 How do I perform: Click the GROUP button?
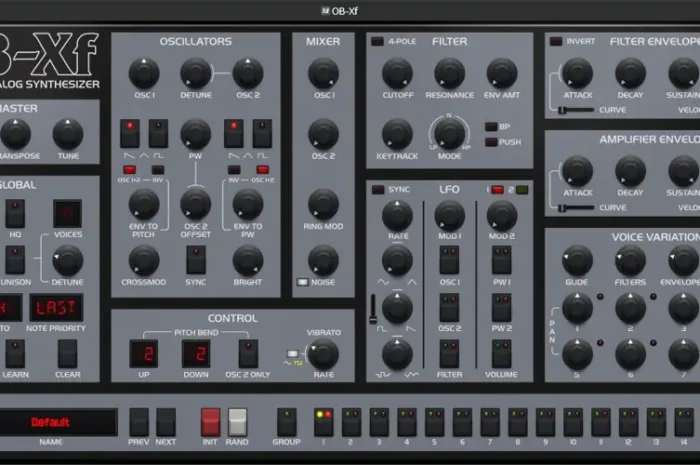pyautogui.click(x=287, y=422)
